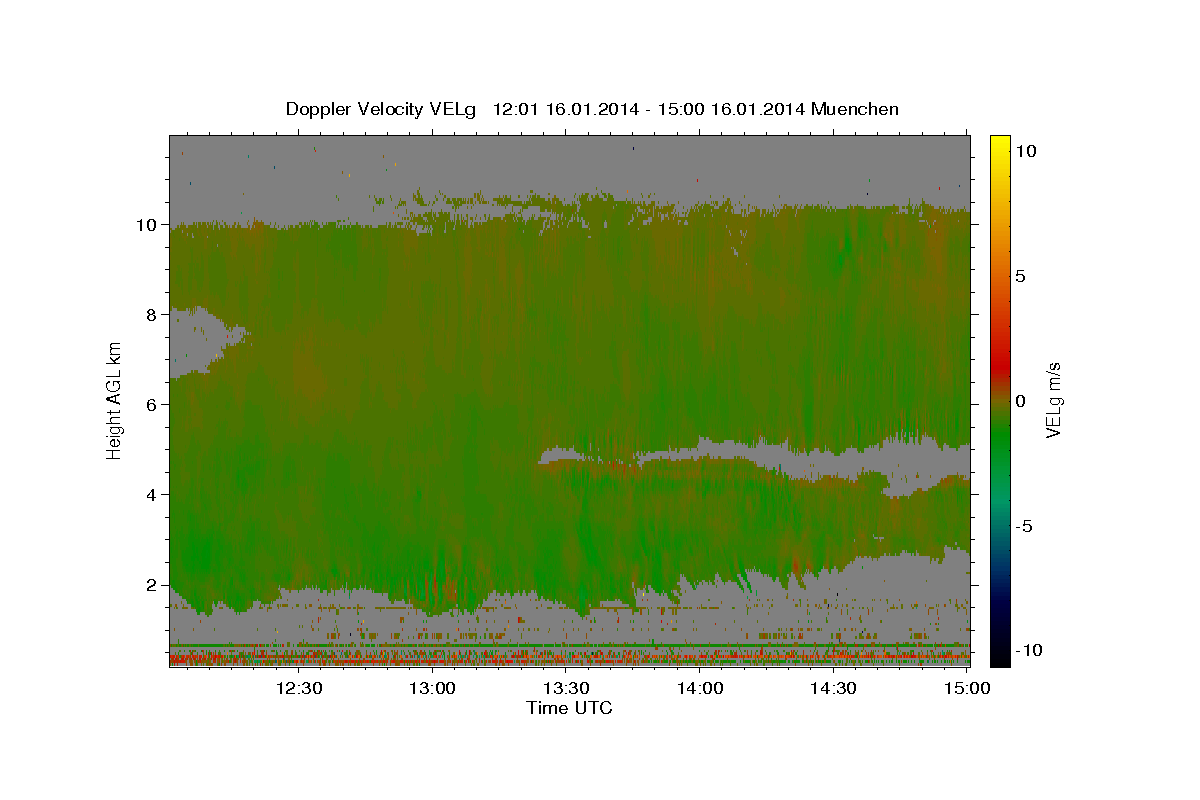Click the 14:30 time tick label

833,688
